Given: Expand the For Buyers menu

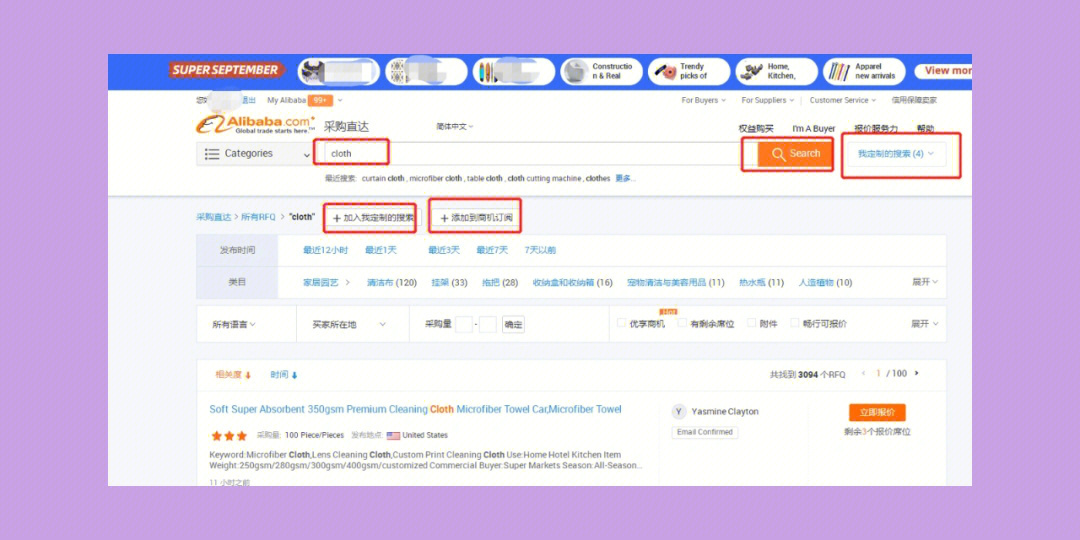Looking at the screenshot, I should click(x=703, y=101).
